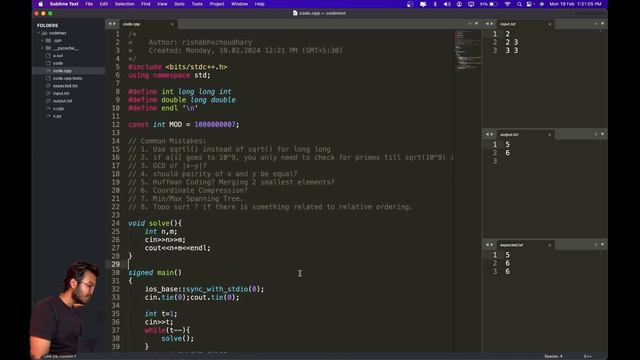Open the View menu

tap(162, 4)
